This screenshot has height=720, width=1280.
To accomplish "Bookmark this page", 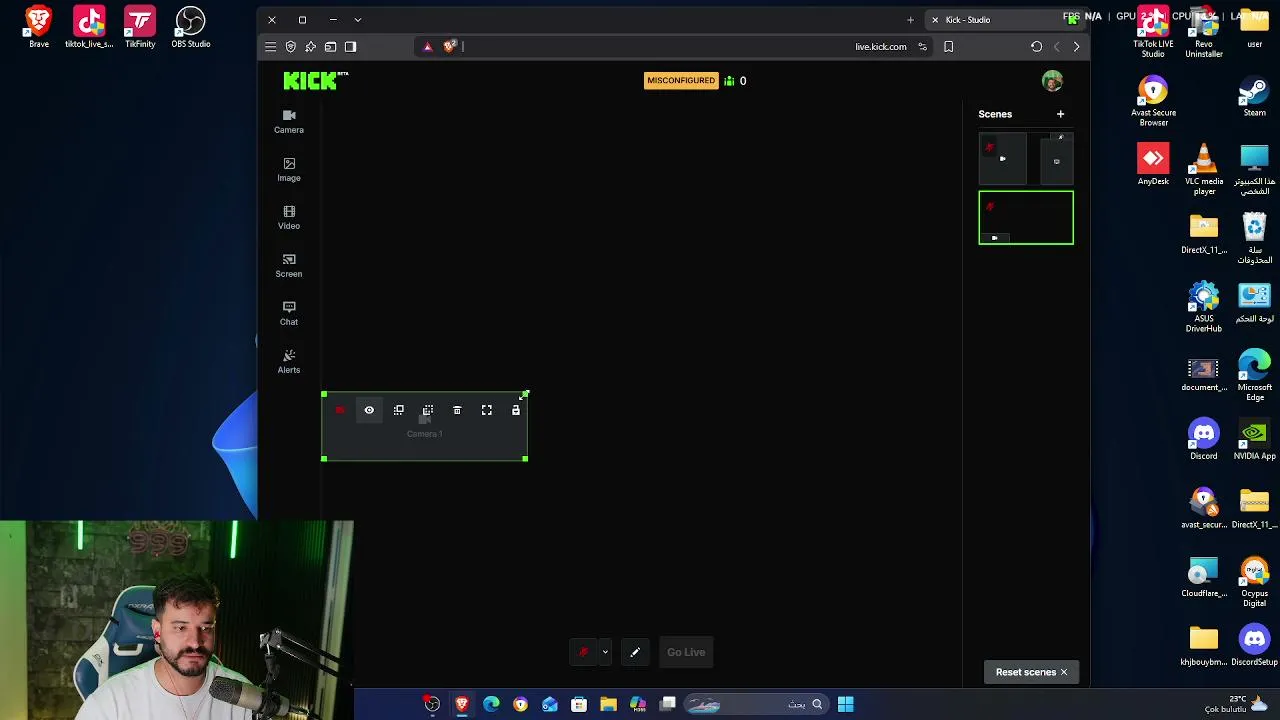I will click(x=949, y=47).
